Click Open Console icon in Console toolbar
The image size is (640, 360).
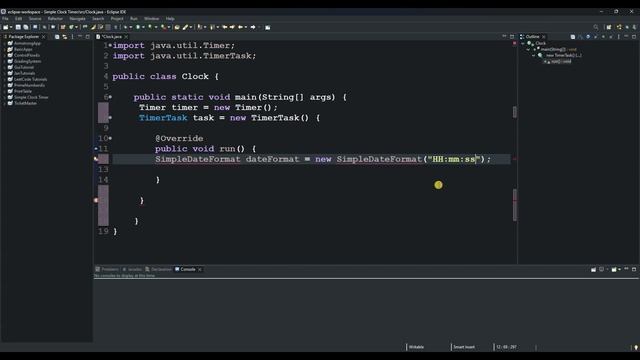pyautogui.click(x=614, y=269)
